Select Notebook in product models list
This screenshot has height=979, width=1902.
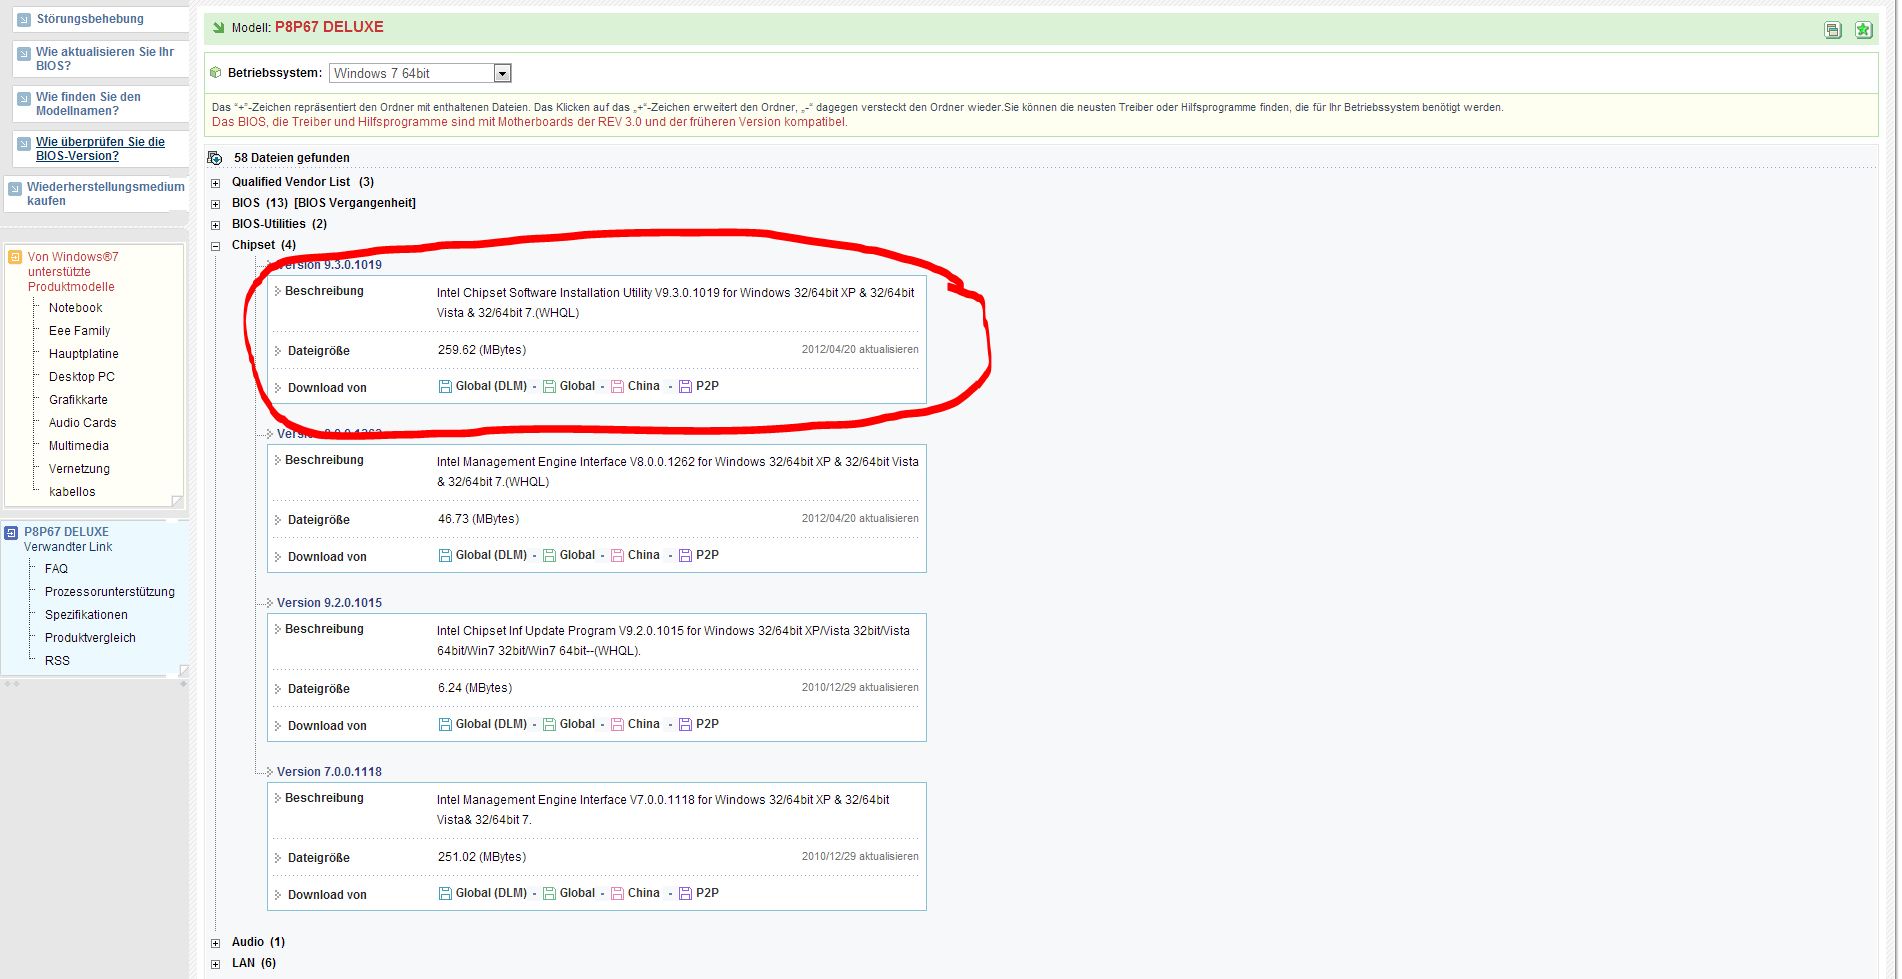pyautogui.click(x=76, y=308)
